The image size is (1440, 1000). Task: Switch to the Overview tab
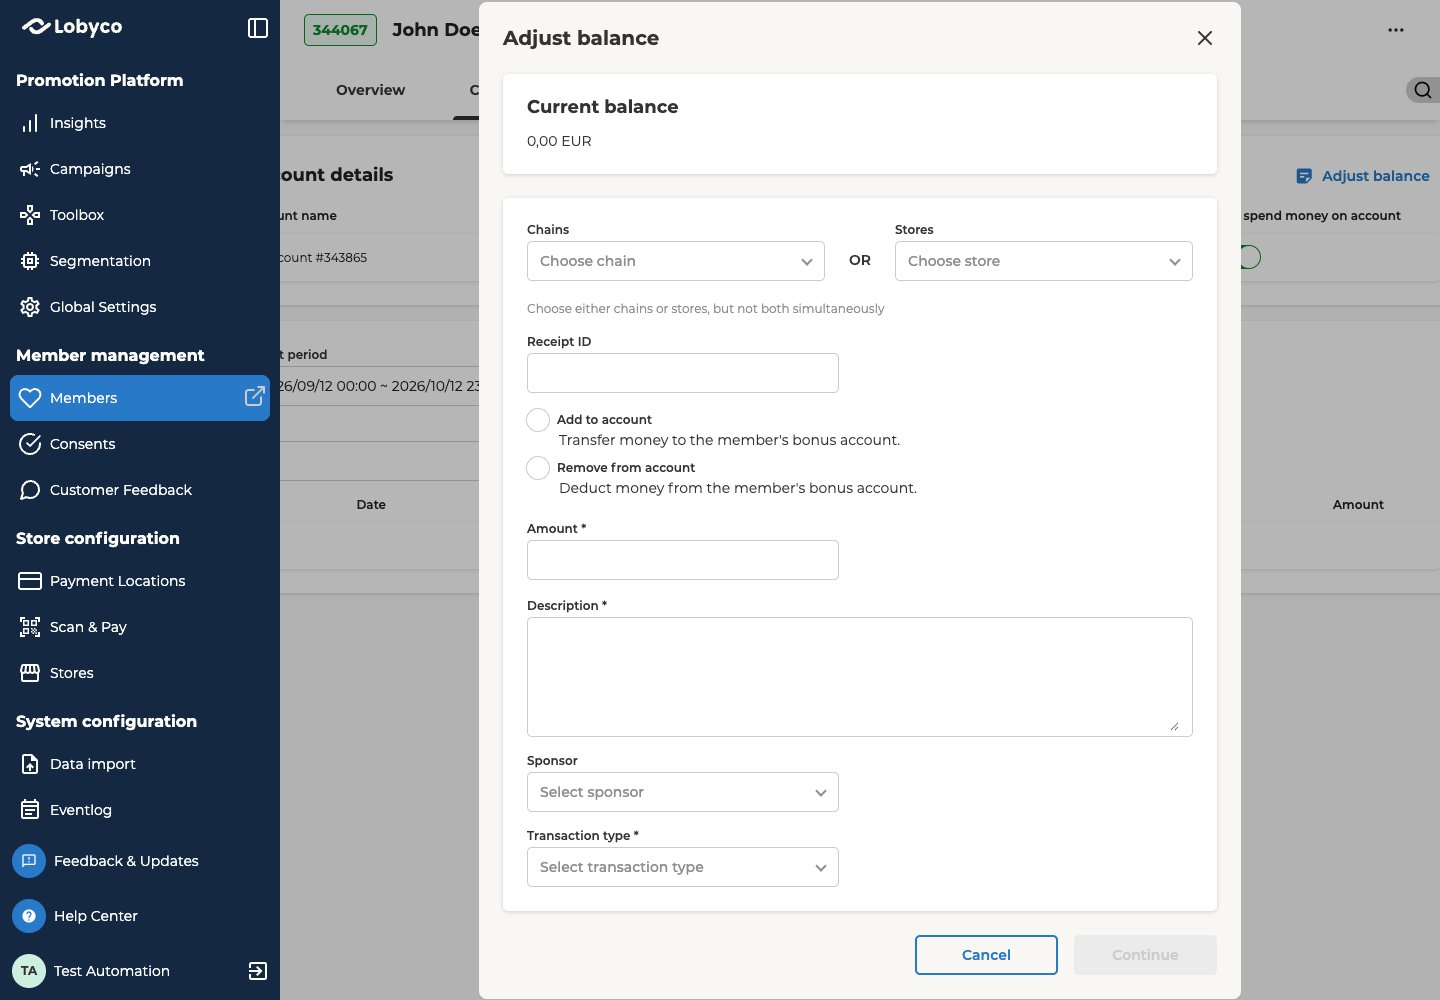click(x=370, y=90)
